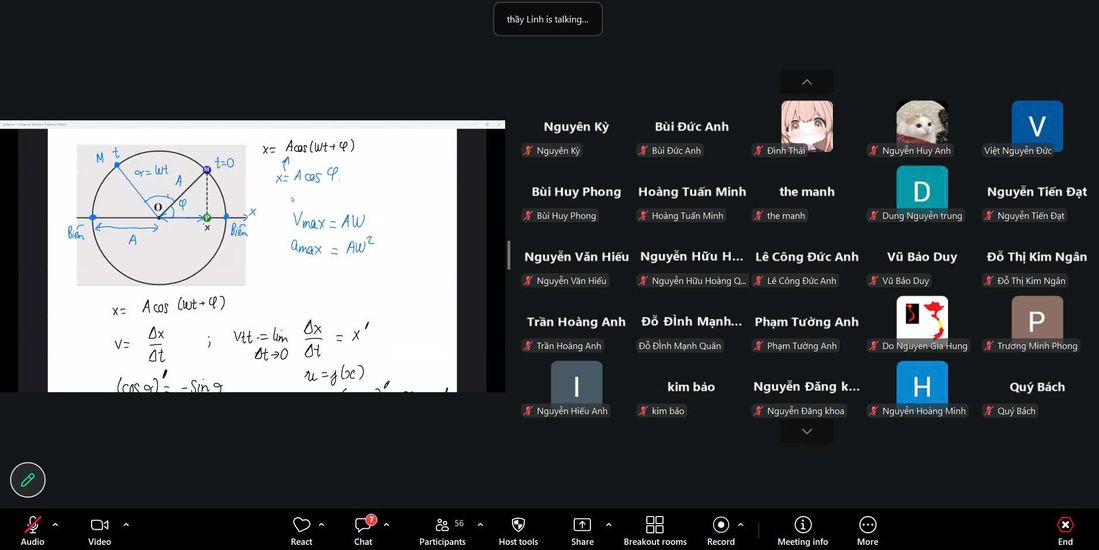Expand the chevron next to Share
This screenshot has width=1099, height=550.
coord(608,524)
